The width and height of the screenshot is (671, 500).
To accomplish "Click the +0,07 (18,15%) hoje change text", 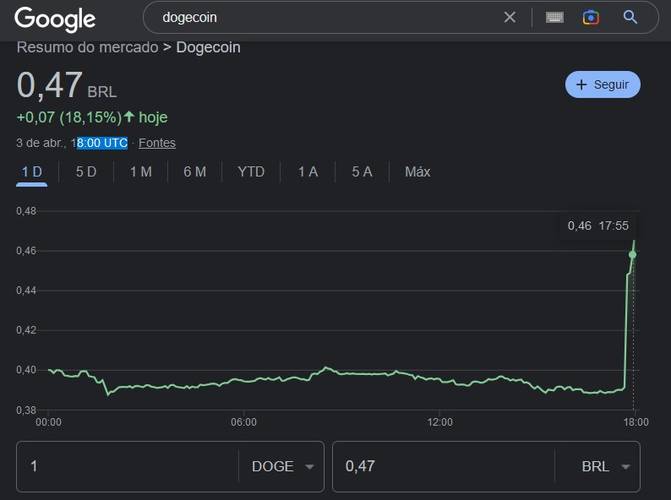I will 92,117.
